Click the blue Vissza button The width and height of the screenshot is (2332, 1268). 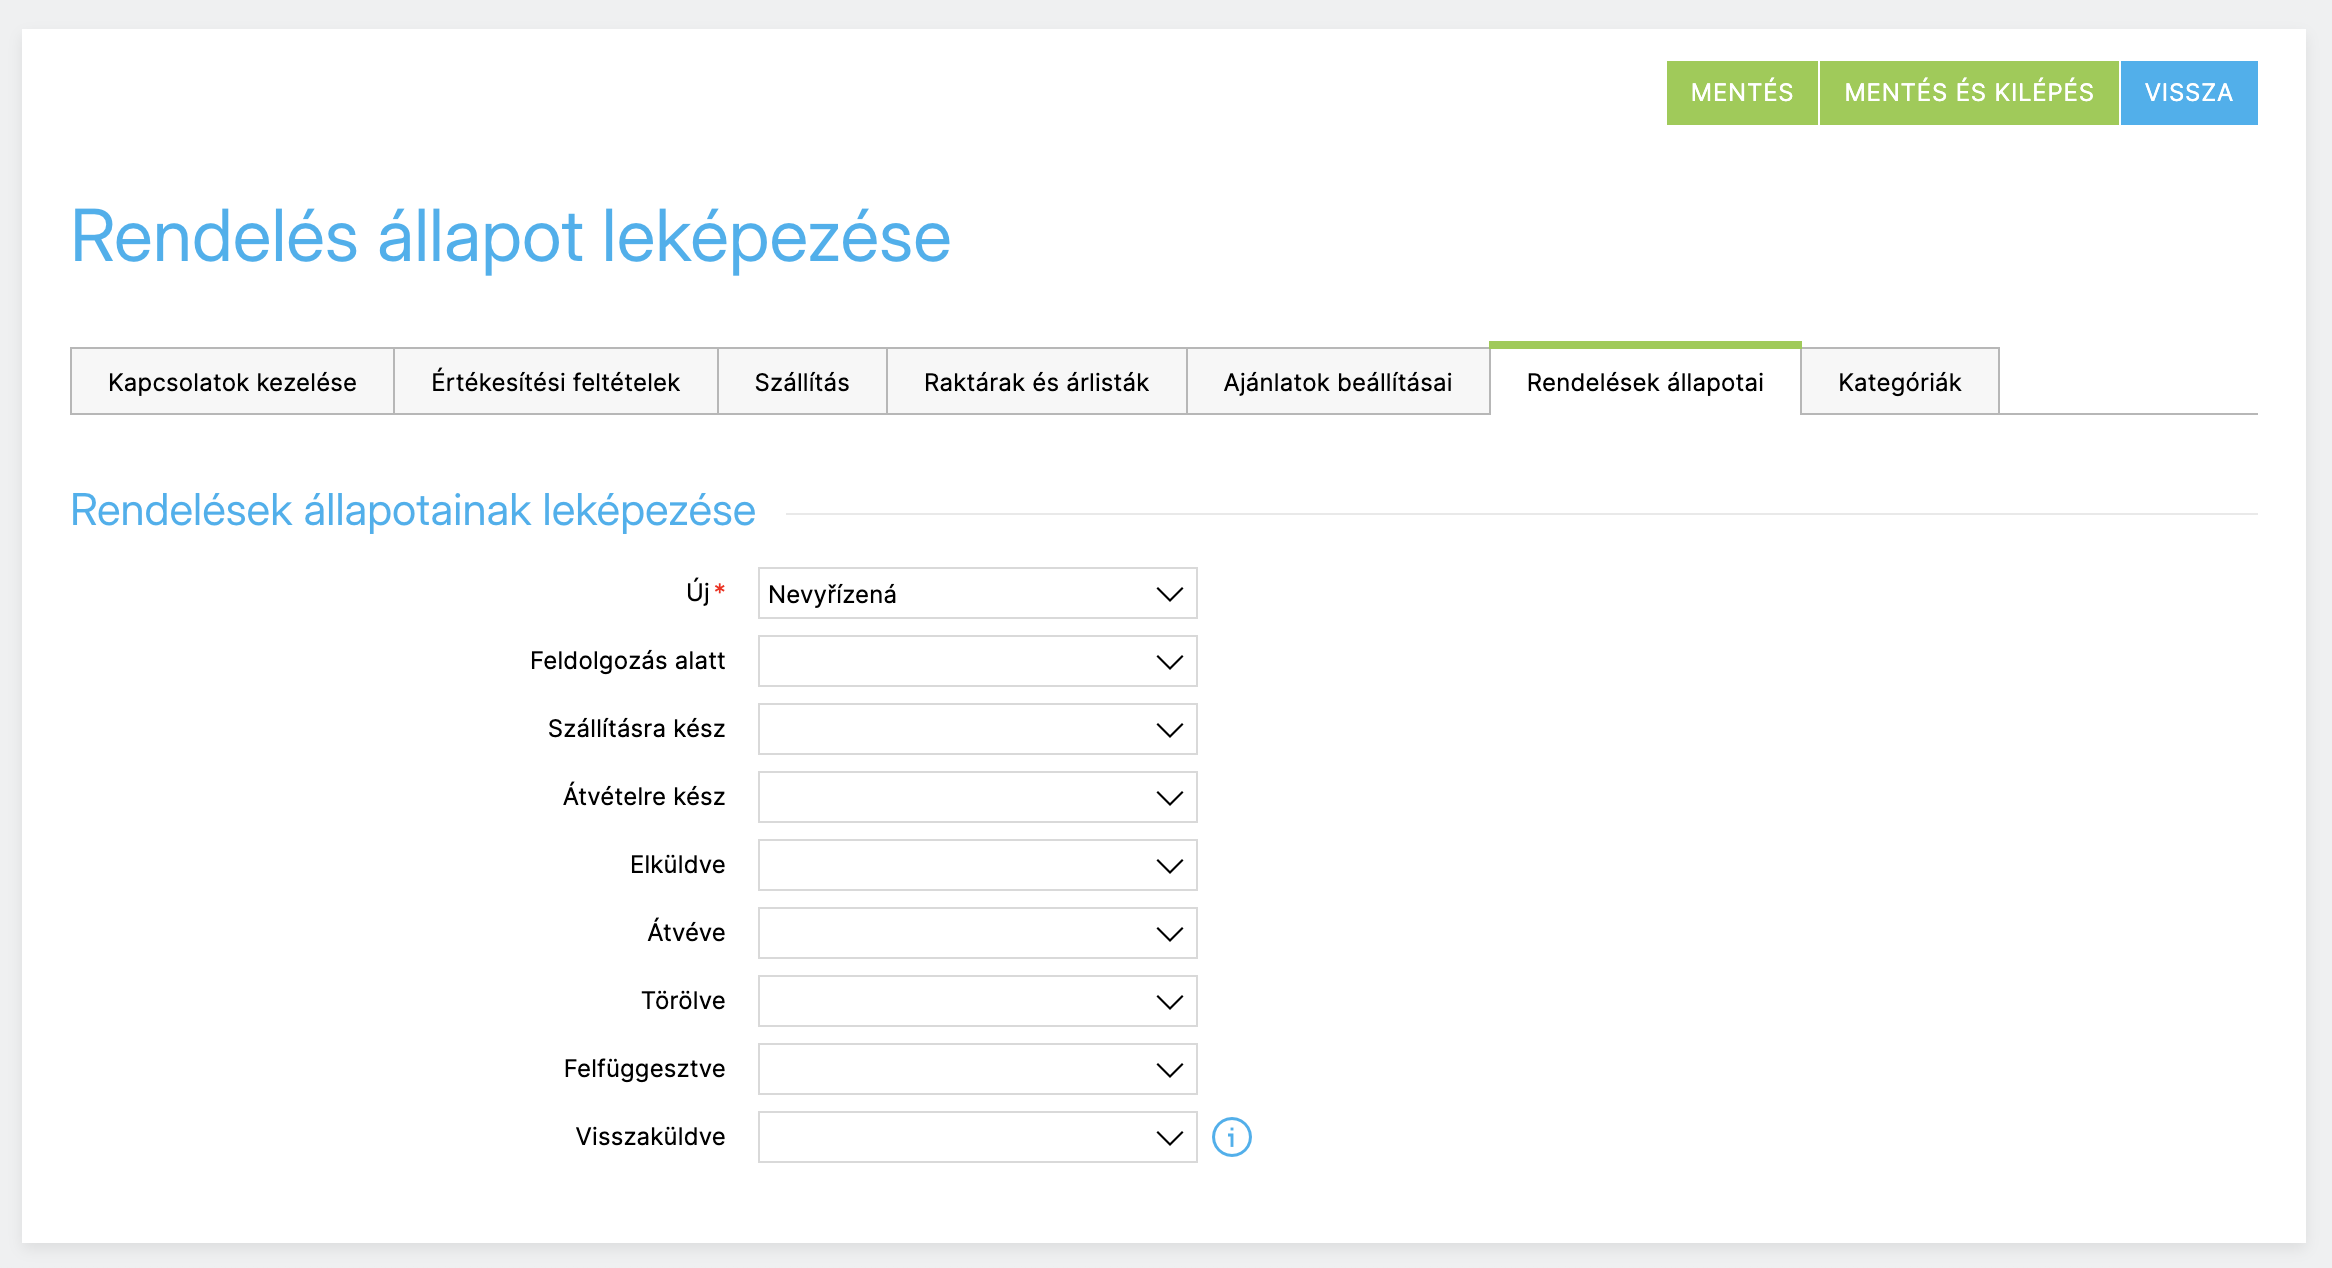[2188, 93]
